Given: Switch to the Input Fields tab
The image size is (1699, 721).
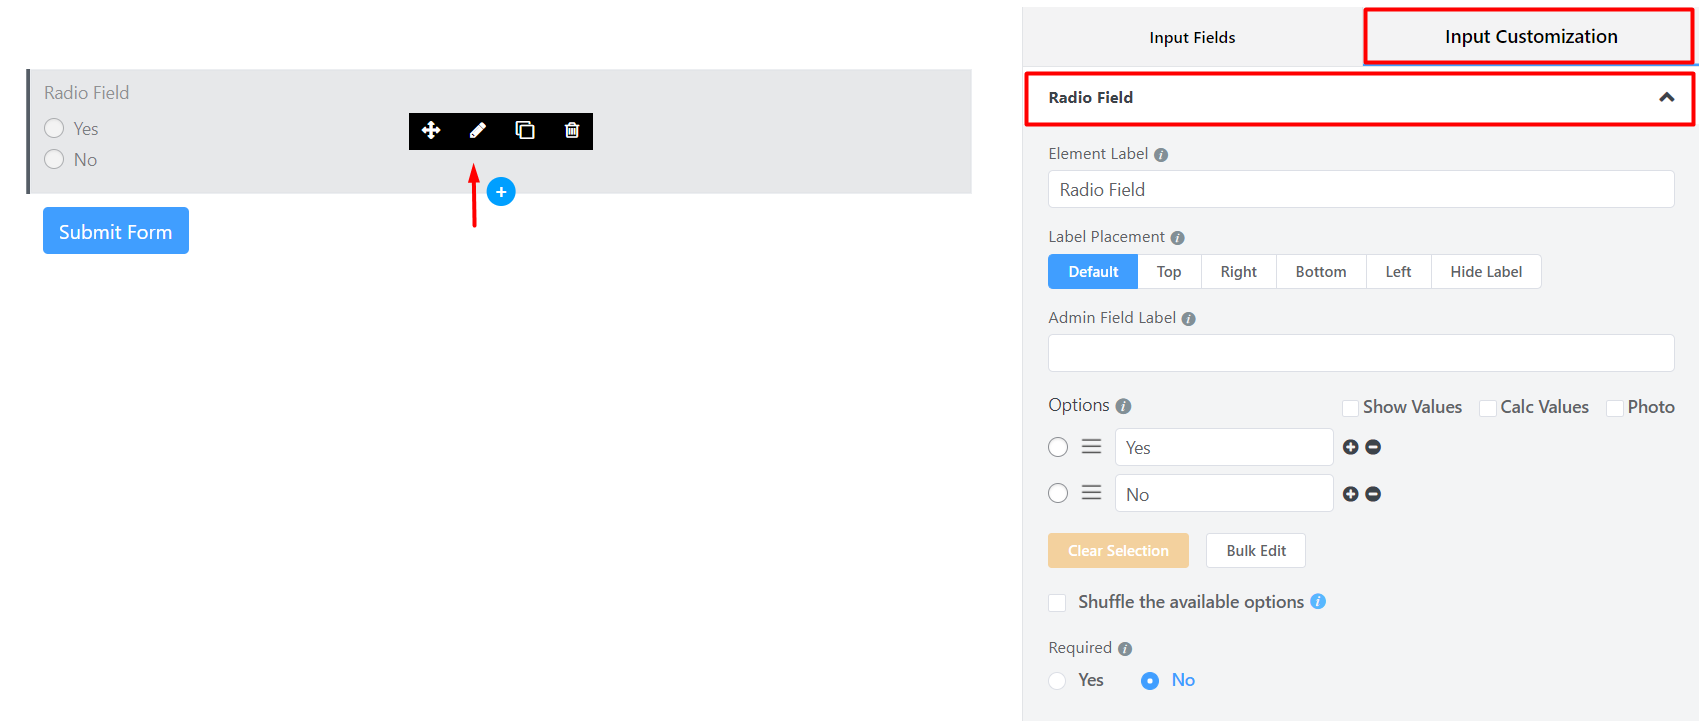Looking at the screenshot, I should 1192,37.
